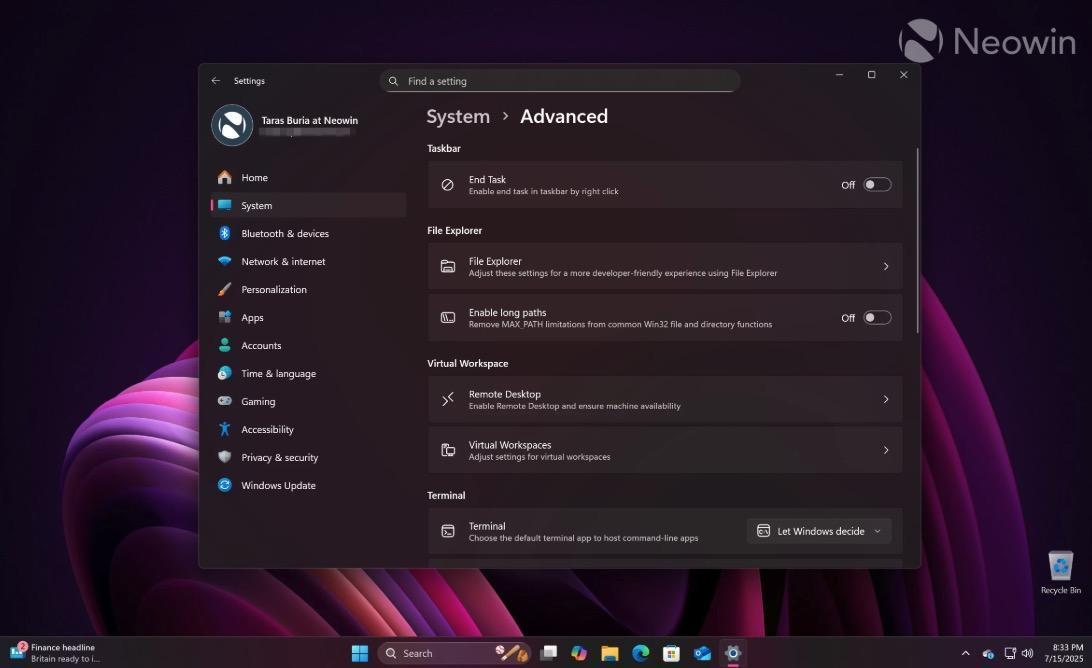The height and width of the screenshot is (668, 1092).
Task: Launch Copilot from the taskbar
Action: tap(579, 653)
